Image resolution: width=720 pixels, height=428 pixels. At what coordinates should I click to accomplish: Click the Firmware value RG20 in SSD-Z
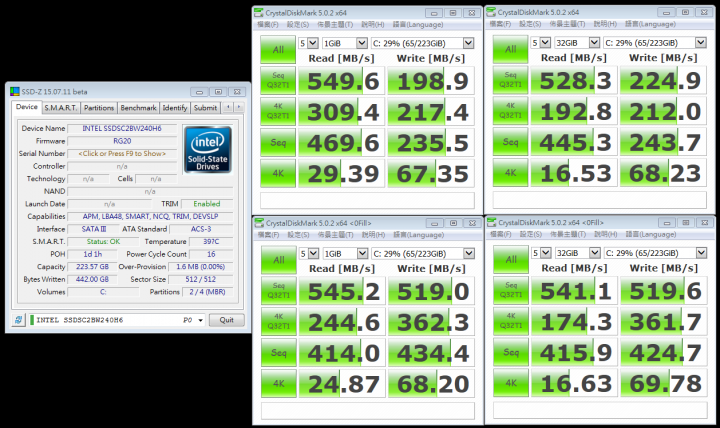(x=122, y=141)
